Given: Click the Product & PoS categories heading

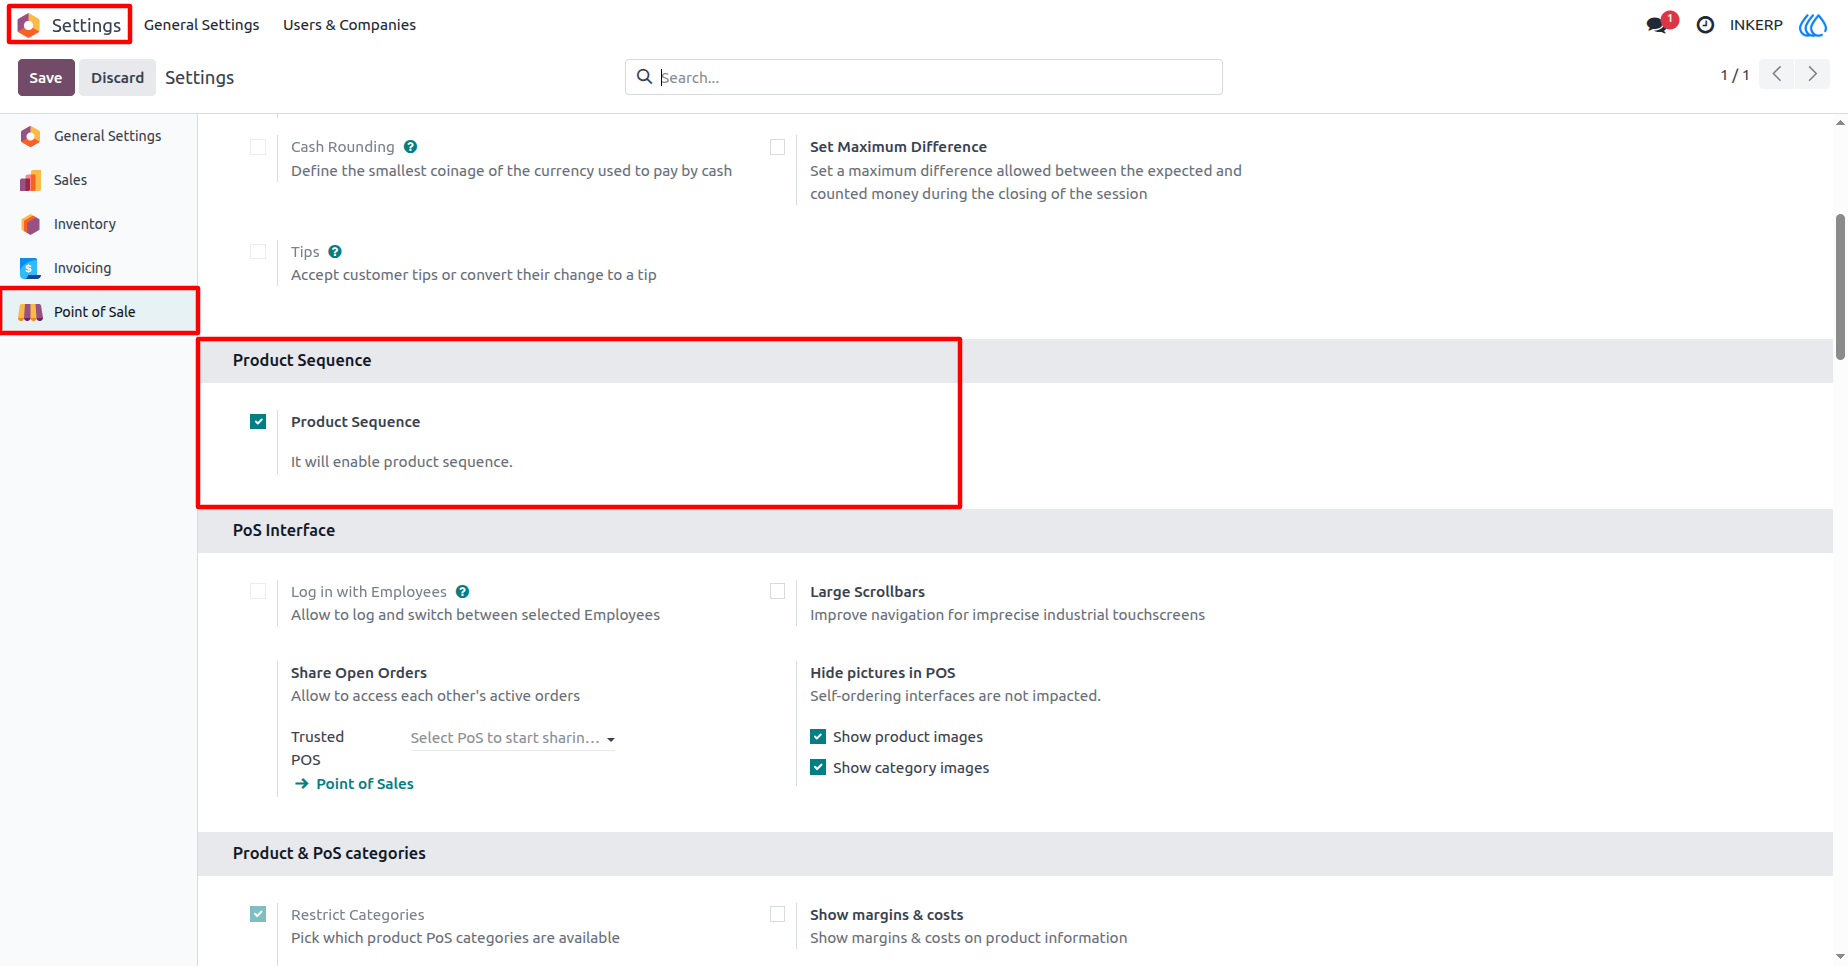Looking at the screenshot, I should (x=329, y=853).
